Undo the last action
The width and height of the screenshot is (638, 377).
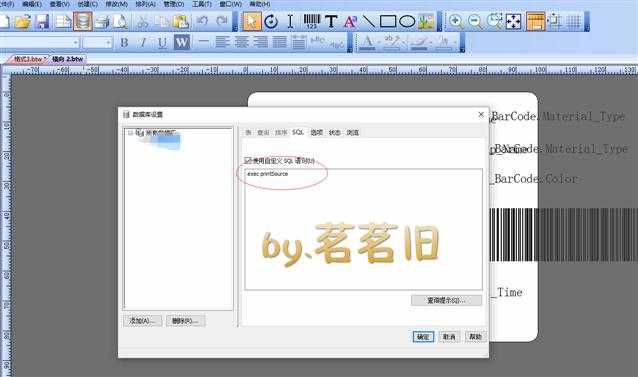tap(202, 21)
